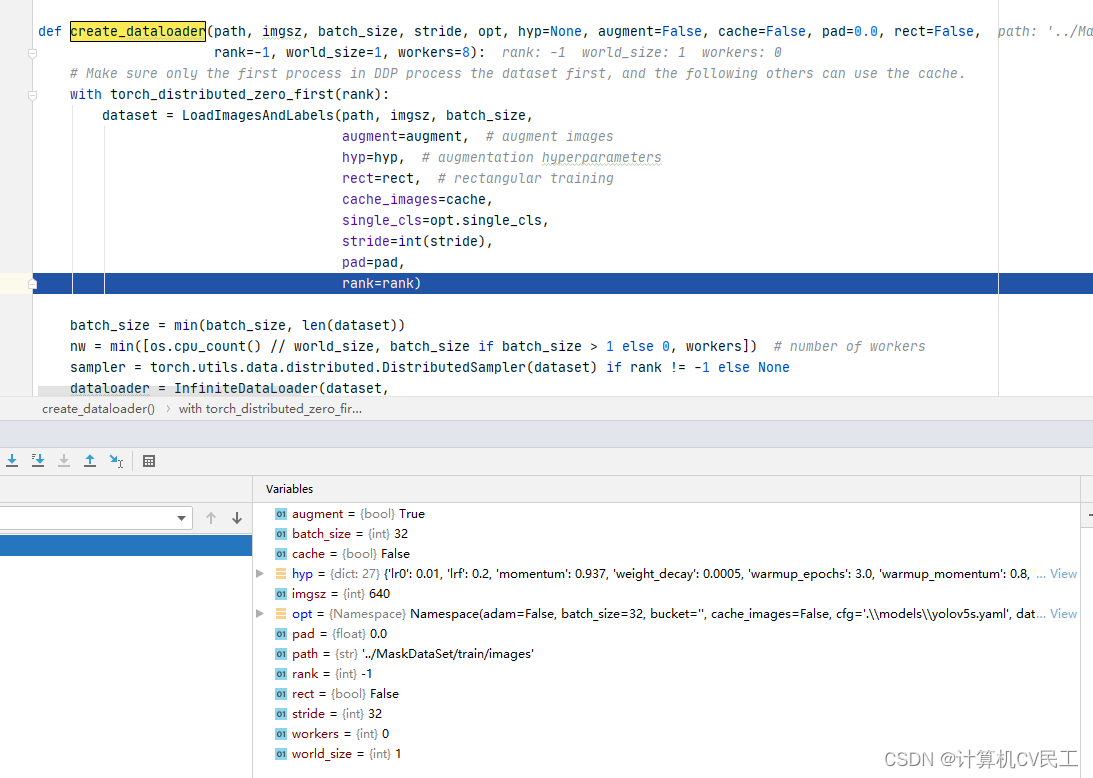The width and height of the screenshot is (1093, 778).
Task: Select the stride variable row
Action: [x=666, y=714]
